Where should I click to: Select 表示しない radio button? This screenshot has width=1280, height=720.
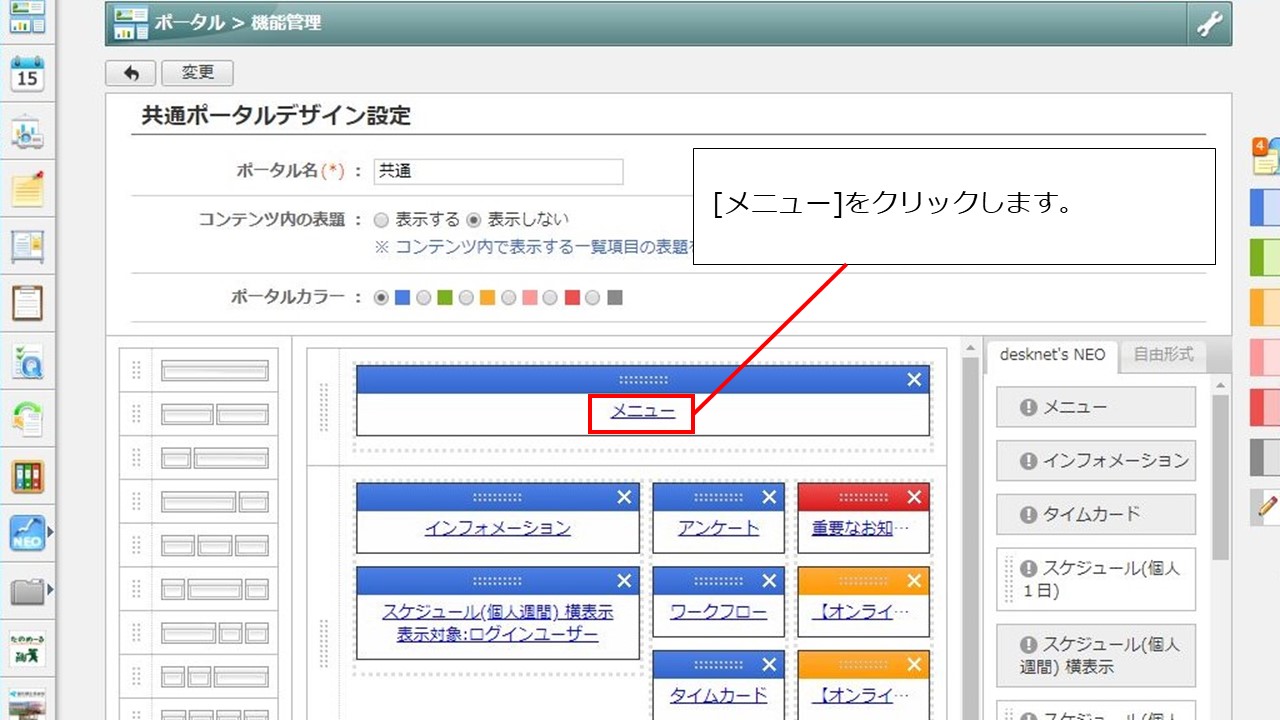(474, 220)
